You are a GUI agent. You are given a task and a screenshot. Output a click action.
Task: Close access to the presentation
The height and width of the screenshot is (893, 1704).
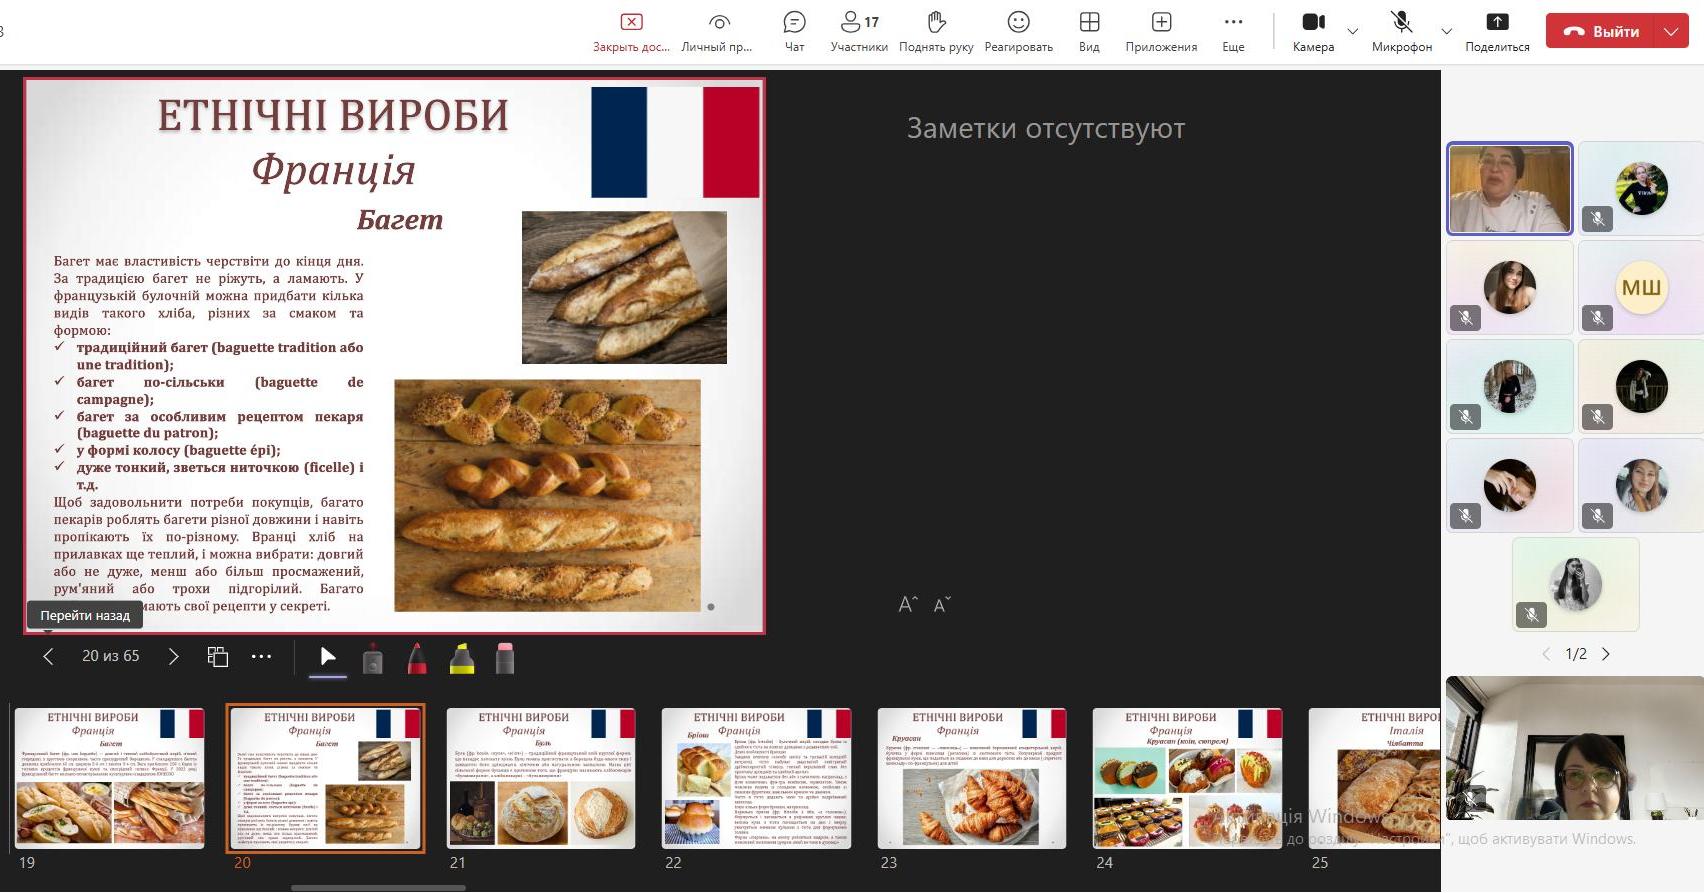coord(631,32)
